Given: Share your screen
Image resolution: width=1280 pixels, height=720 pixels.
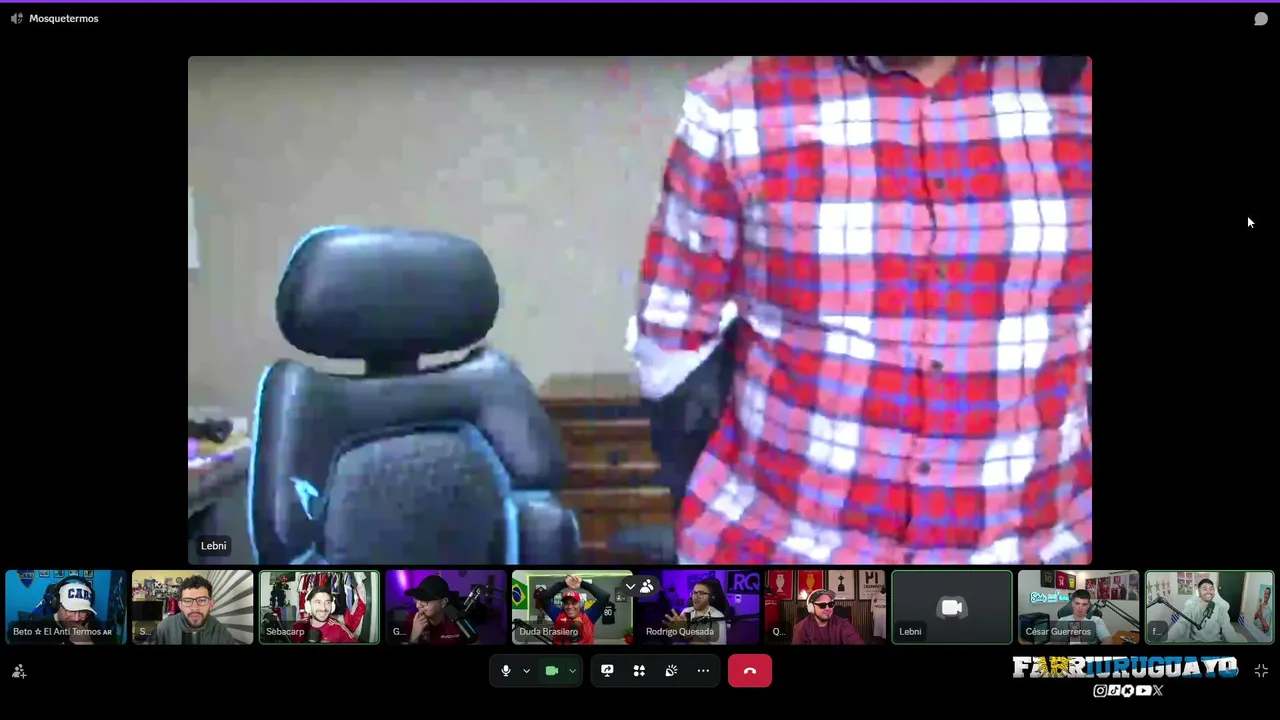Looking at the screenshot, I should tap(607, 671).
